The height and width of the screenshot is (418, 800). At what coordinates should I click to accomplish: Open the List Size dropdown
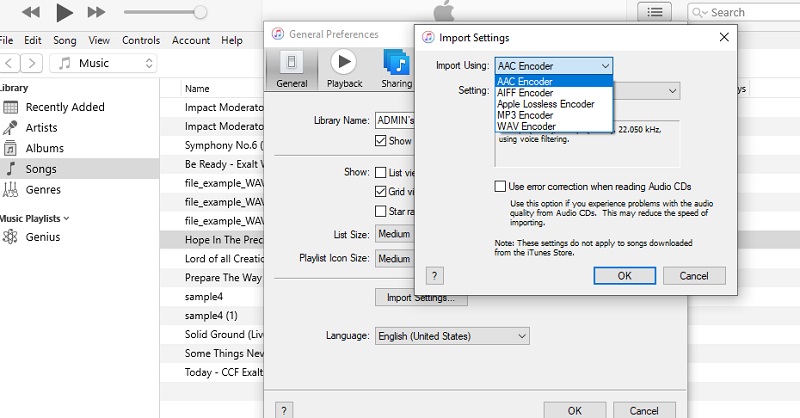[x=395, y=234]
